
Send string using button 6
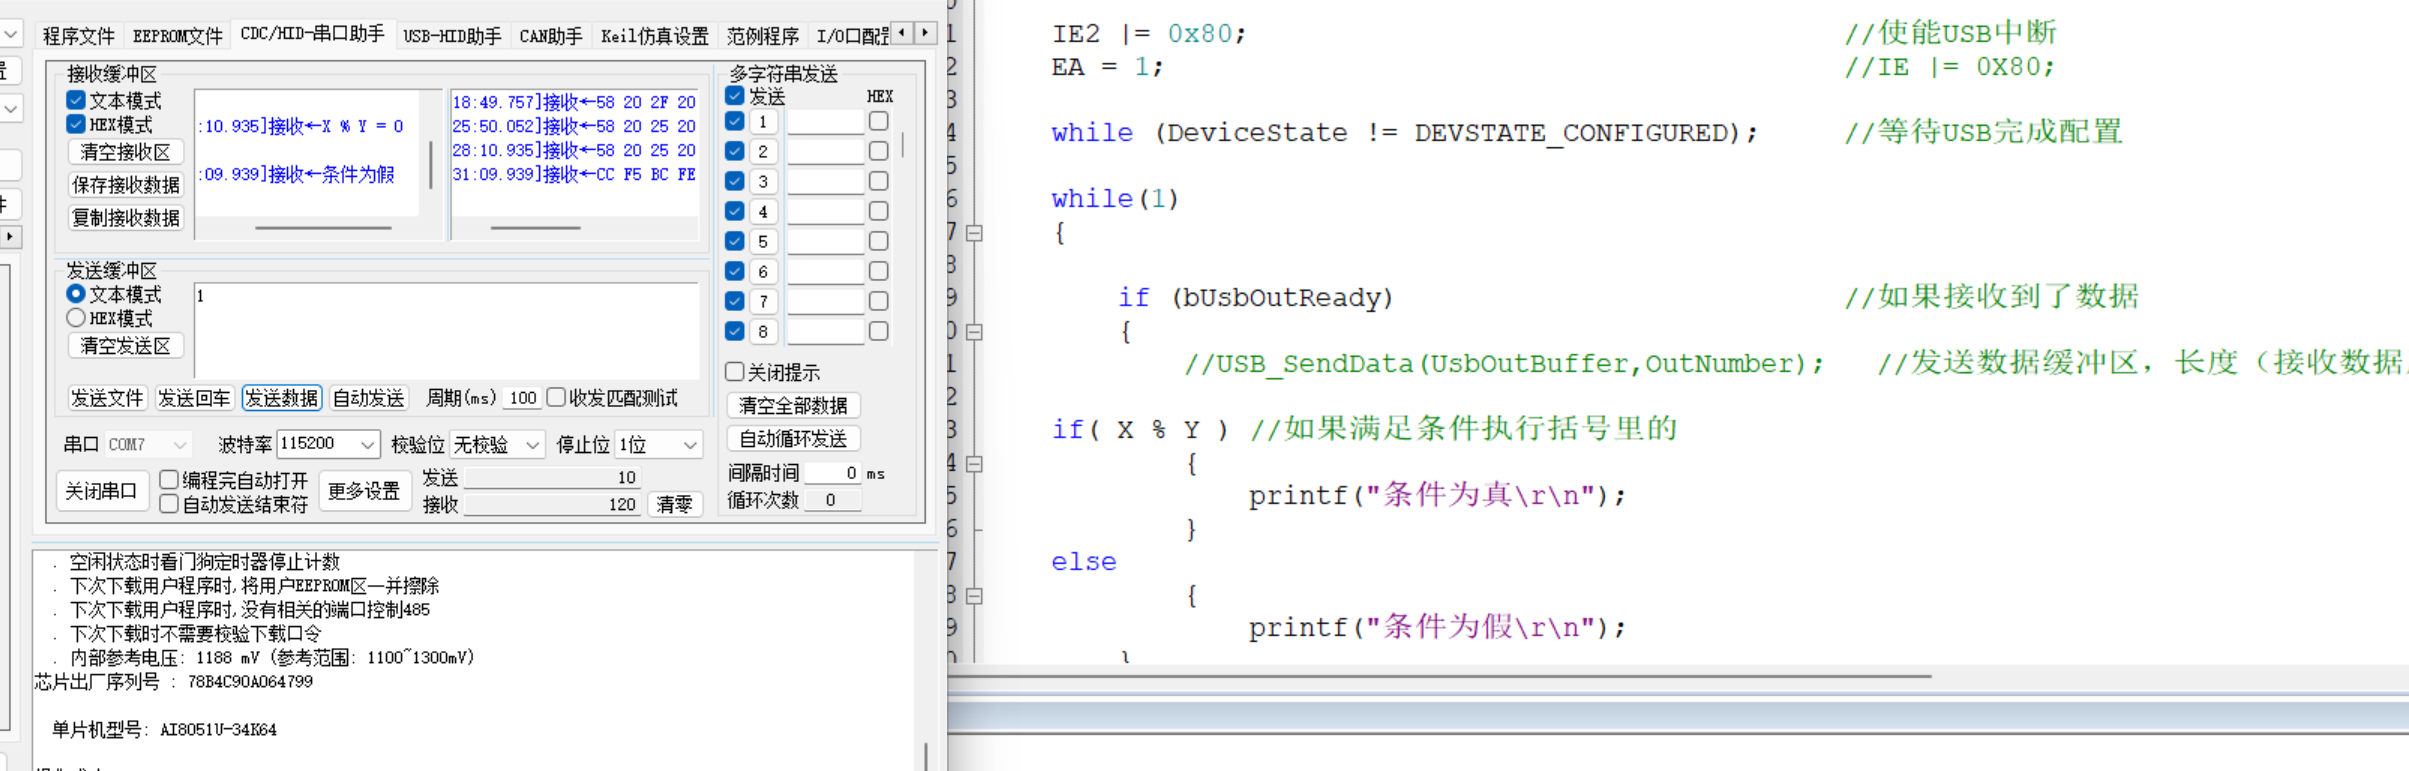point(763,271)
